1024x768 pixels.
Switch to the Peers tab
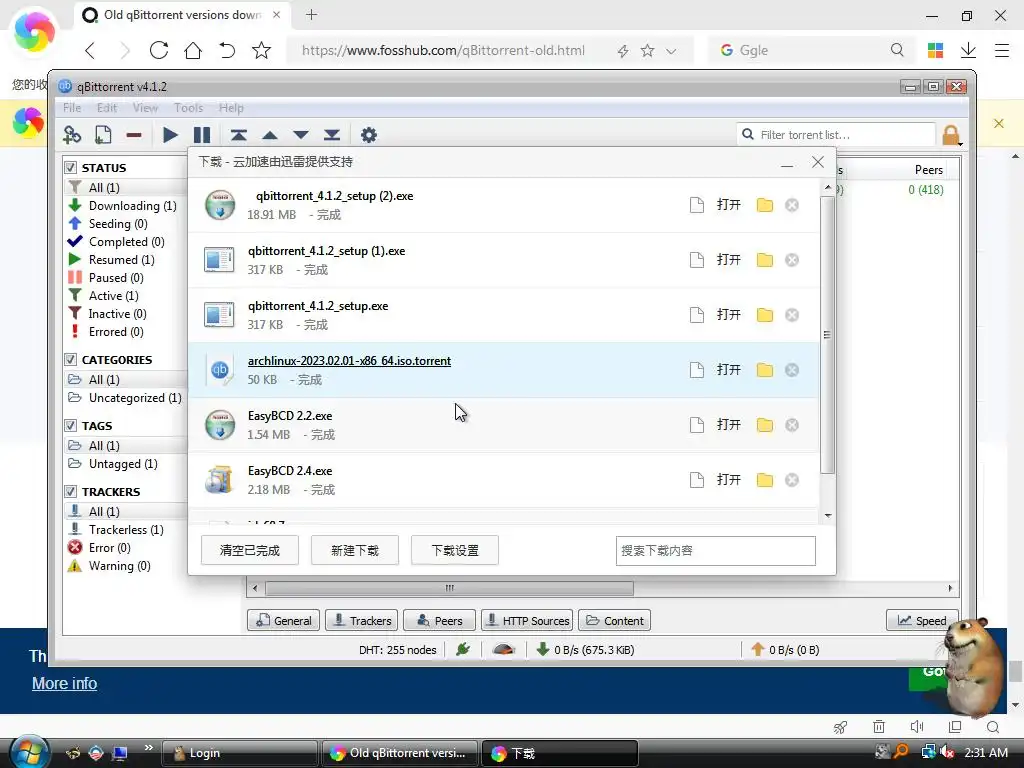pyautogui.click(x=440, y=620)
